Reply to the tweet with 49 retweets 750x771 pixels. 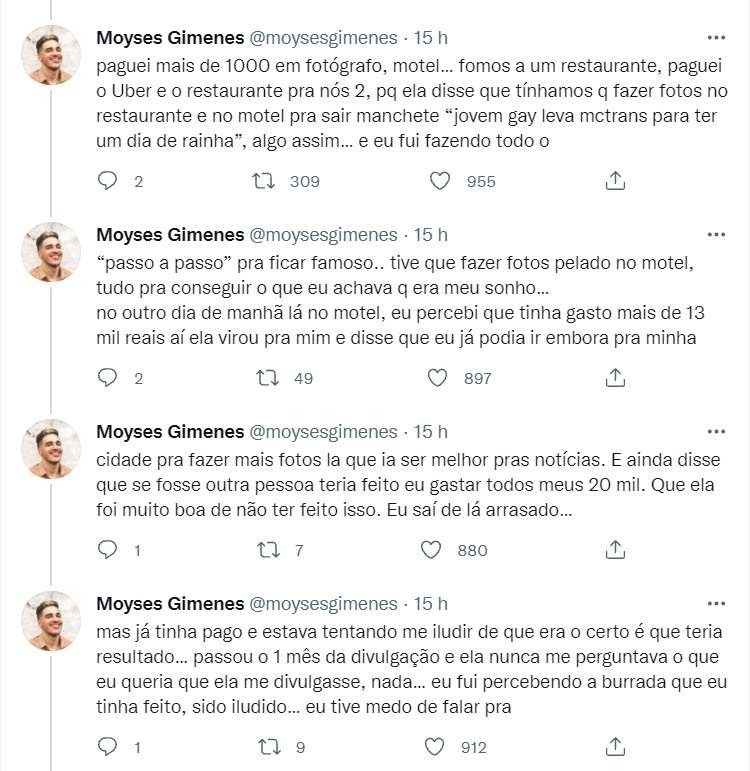[109, 378]
